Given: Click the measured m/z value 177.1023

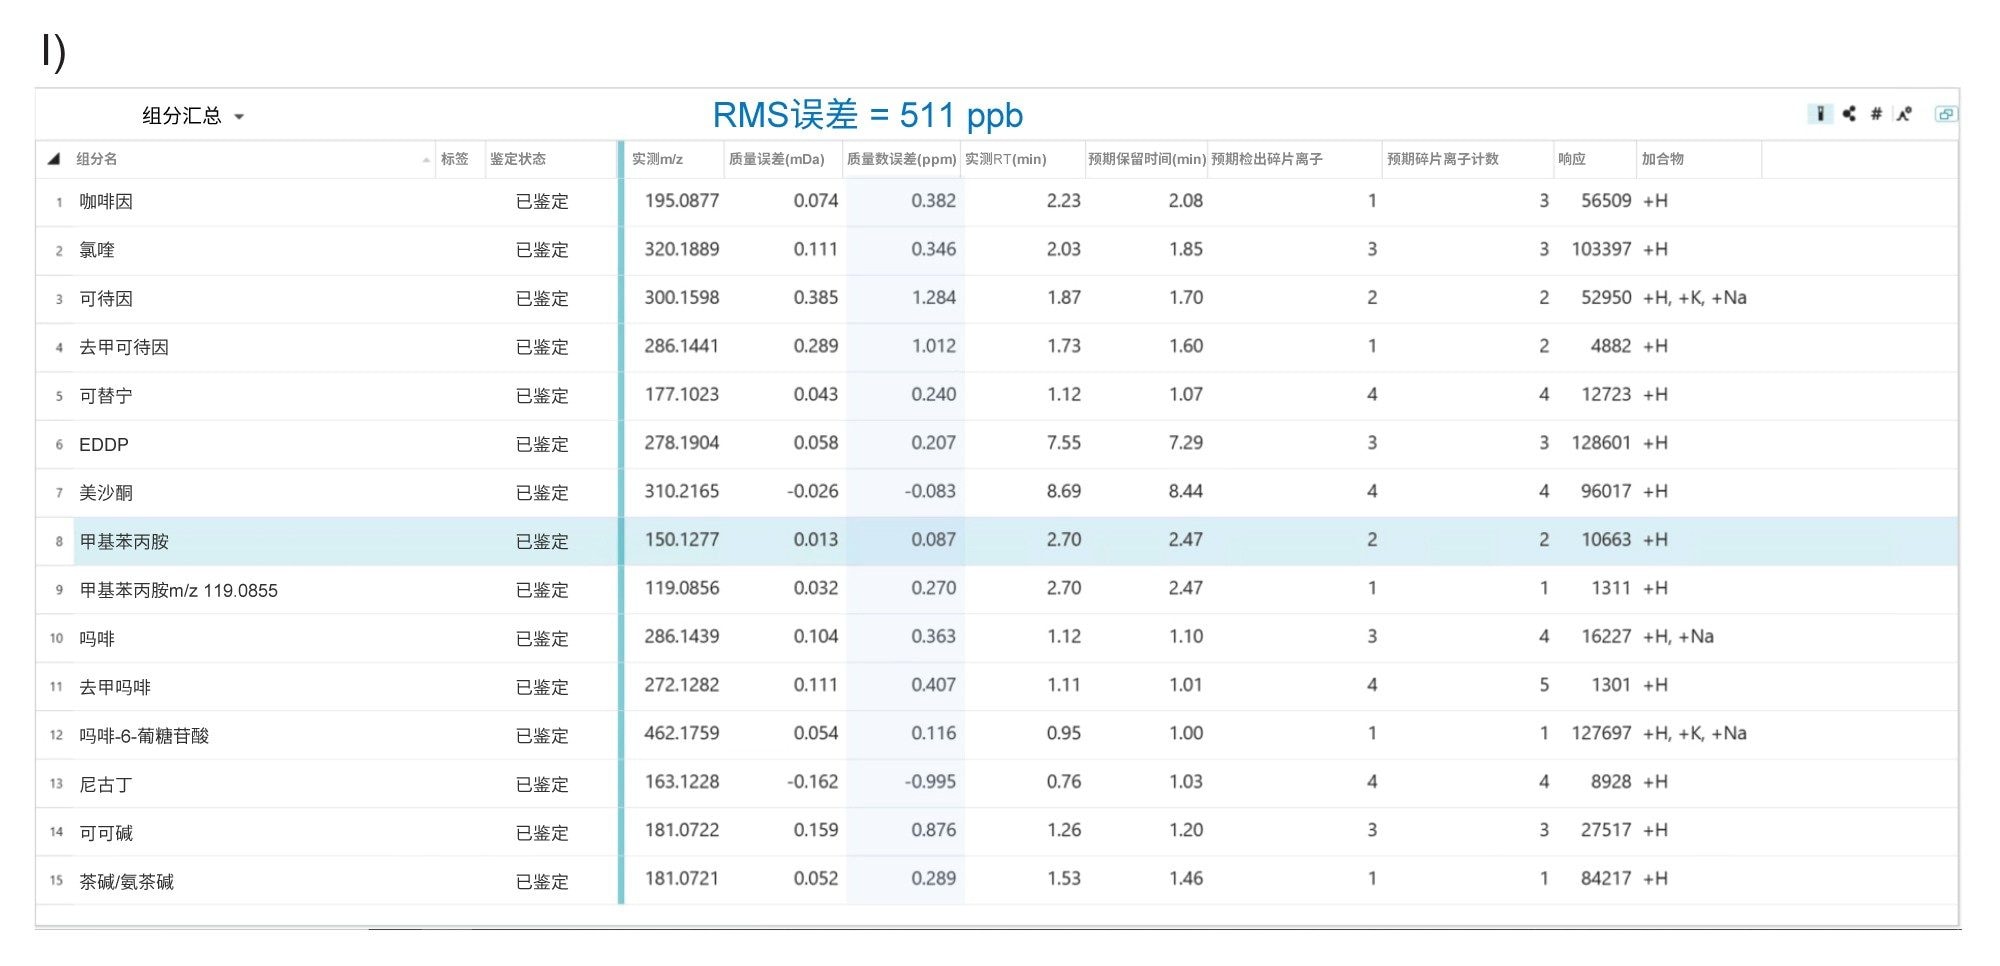Looking at the screenshot, I should 681,395.
